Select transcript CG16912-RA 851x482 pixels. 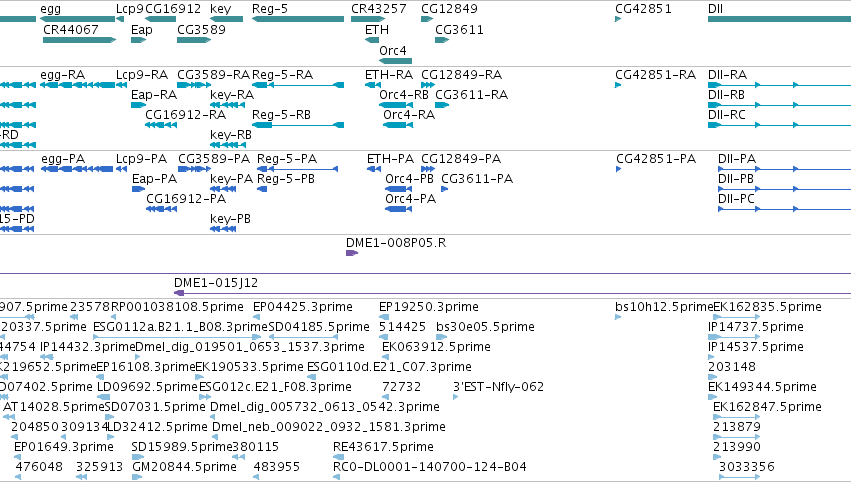coord(160,125)
